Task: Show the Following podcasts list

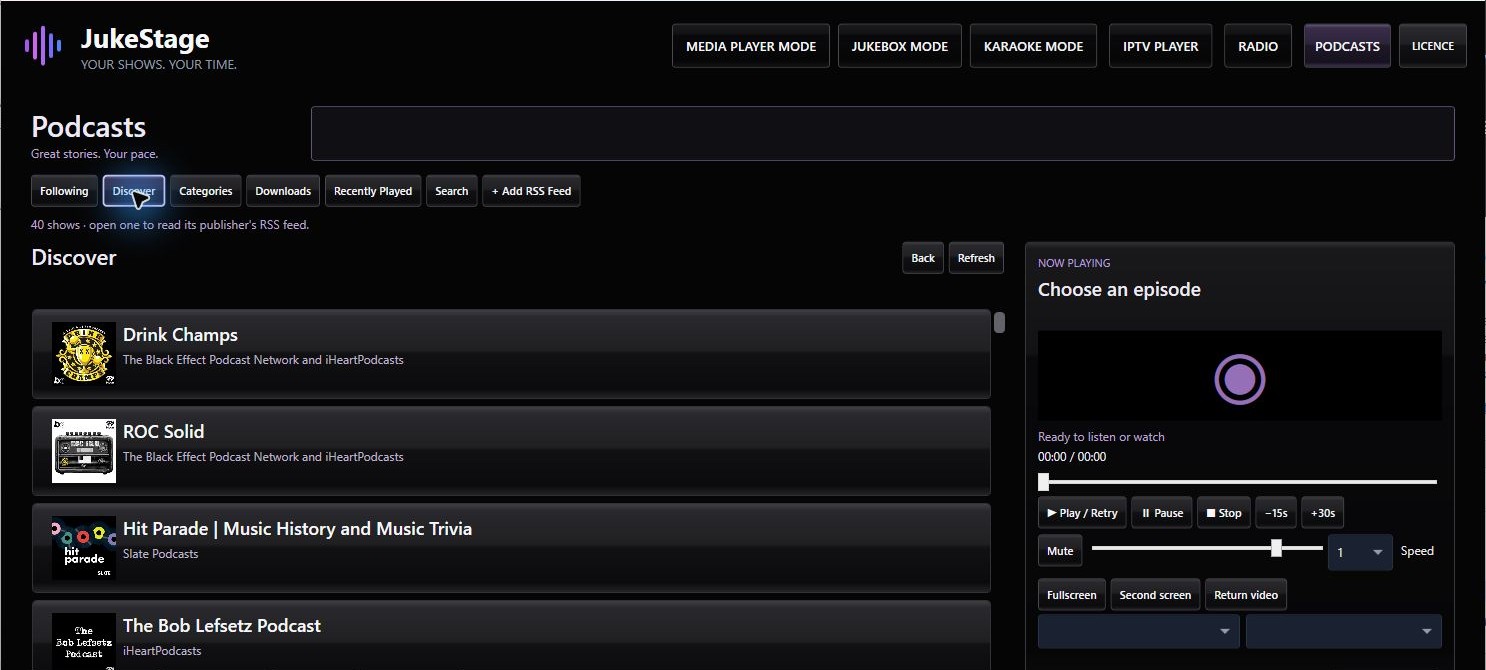Action: (x=64, y=191)
